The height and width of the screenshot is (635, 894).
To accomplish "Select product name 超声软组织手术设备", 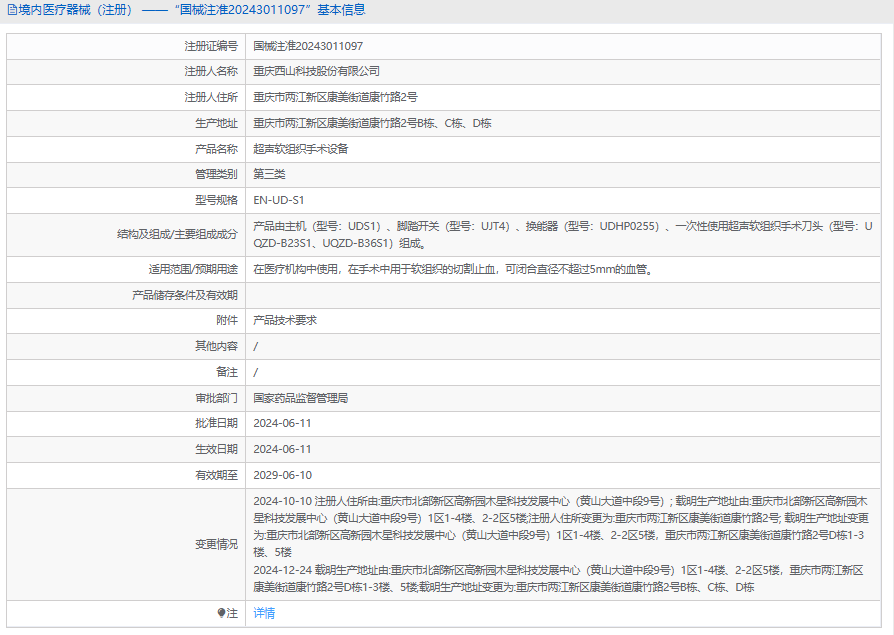I will (x=300, y=148).
